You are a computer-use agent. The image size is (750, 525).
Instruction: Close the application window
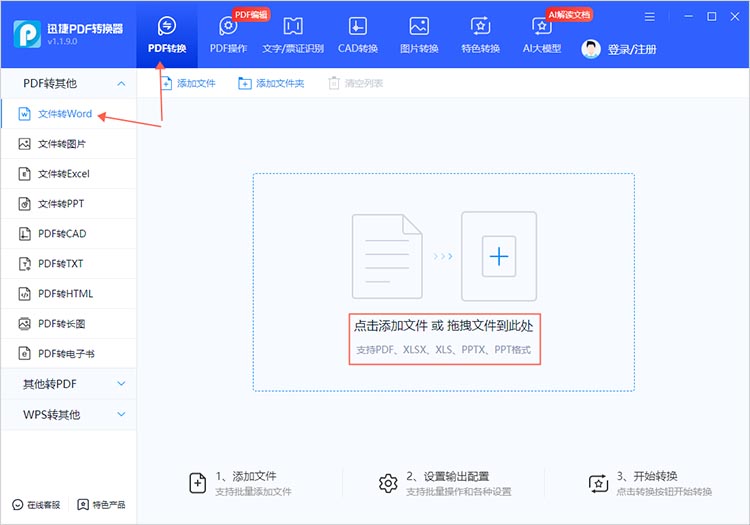click(735, 17)
